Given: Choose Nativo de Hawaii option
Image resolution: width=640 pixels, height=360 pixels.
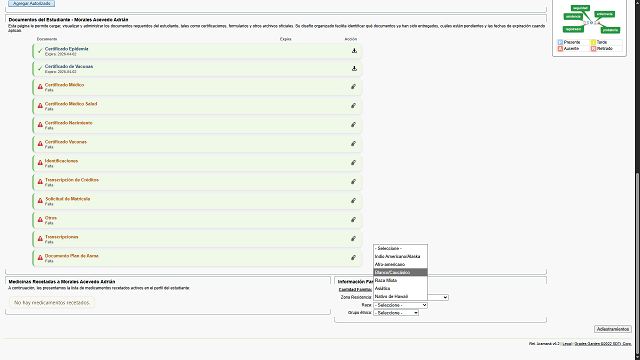Looking at the screenshot, I should 400,296.
